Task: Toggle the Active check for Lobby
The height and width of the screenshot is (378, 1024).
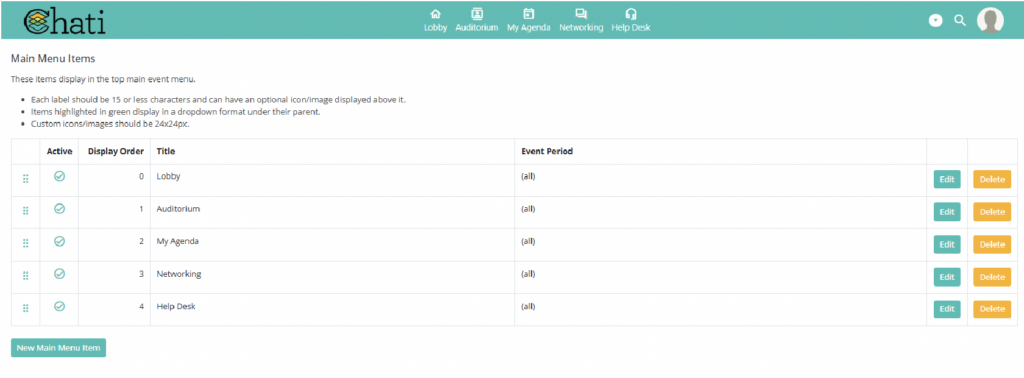Action: (59, 176)
